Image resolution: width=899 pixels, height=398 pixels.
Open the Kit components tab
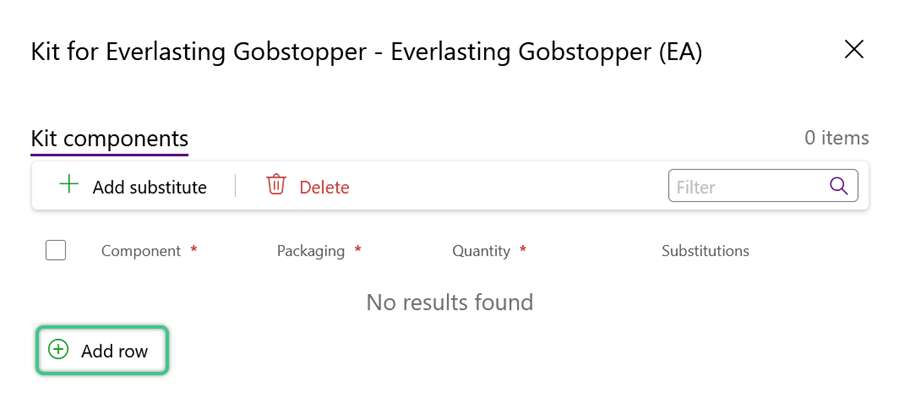click(110, 138)
